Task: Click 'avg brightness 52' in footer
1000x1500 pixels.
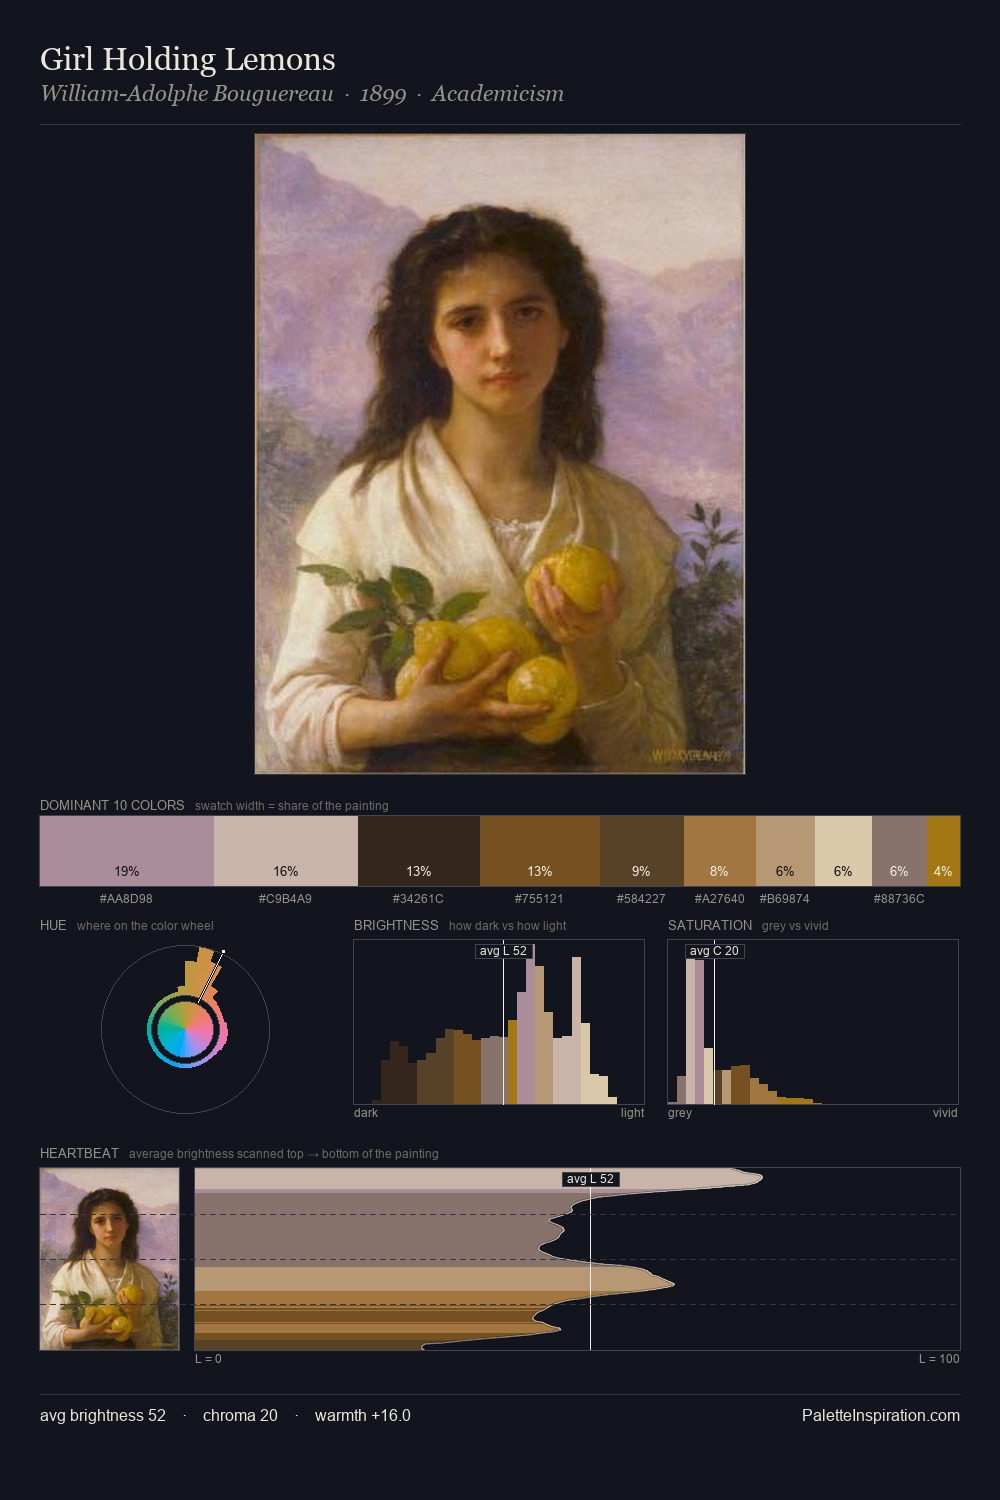Action: pyautogui.click(x=103, y=1415)
